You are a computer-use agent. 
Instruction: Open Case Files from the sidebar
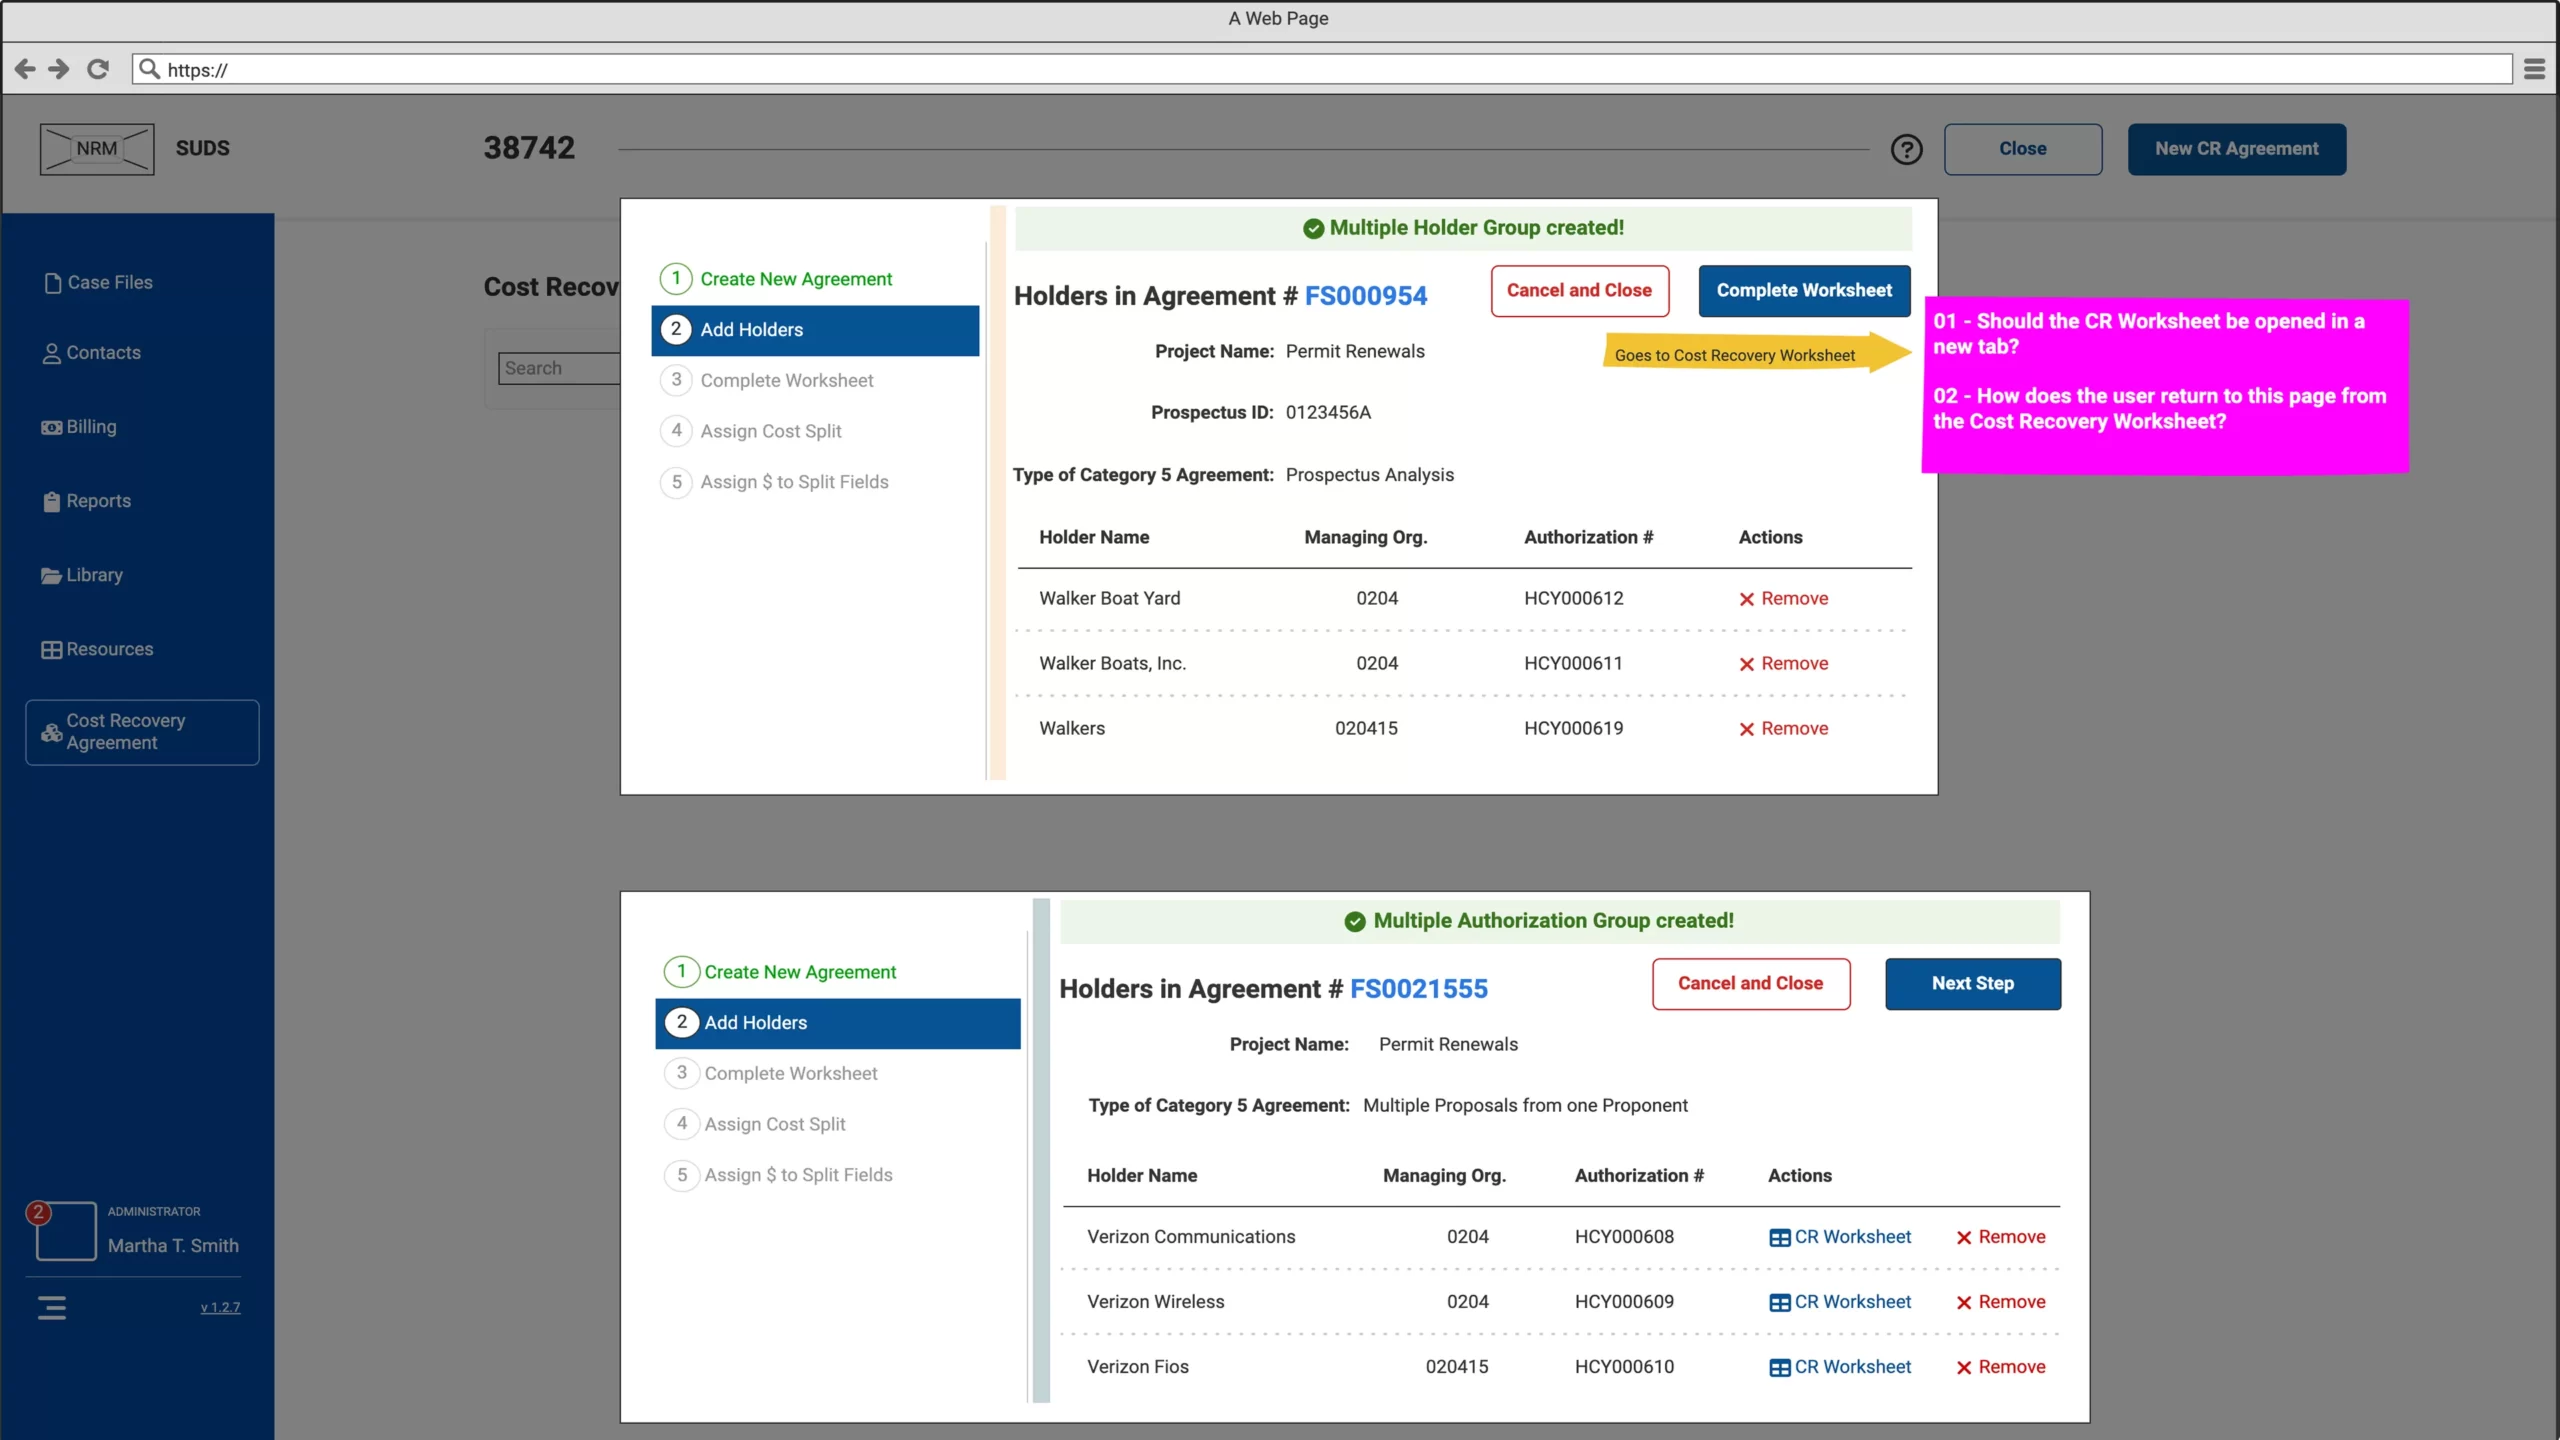tap(109, 282)
